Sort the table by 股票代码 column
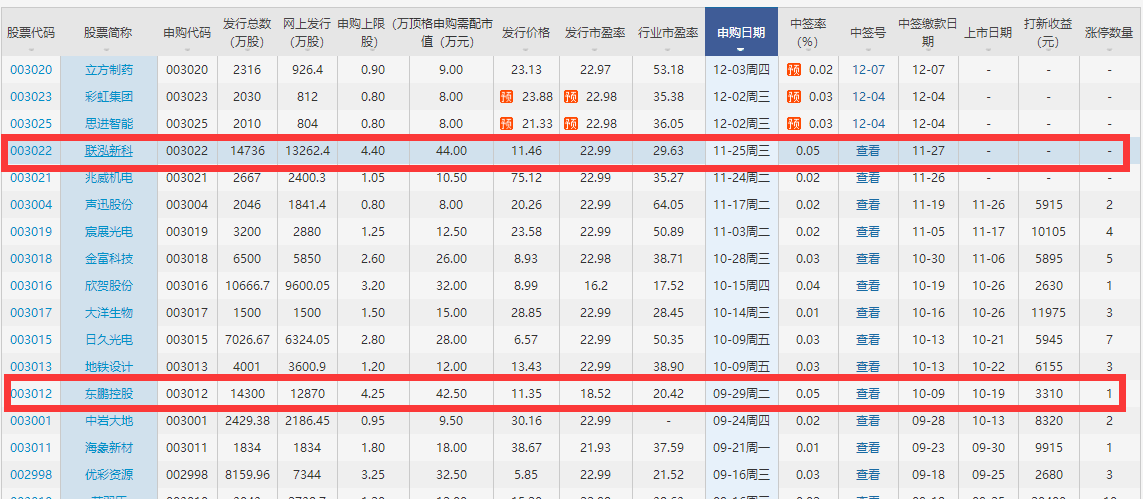The image size is (1143, 499). coord(31,34)
